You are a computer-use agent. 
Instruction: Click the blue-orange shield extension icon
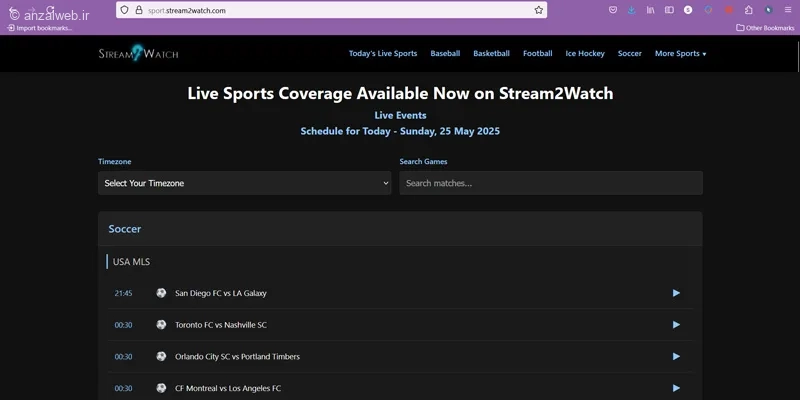(x=708, y=10)
